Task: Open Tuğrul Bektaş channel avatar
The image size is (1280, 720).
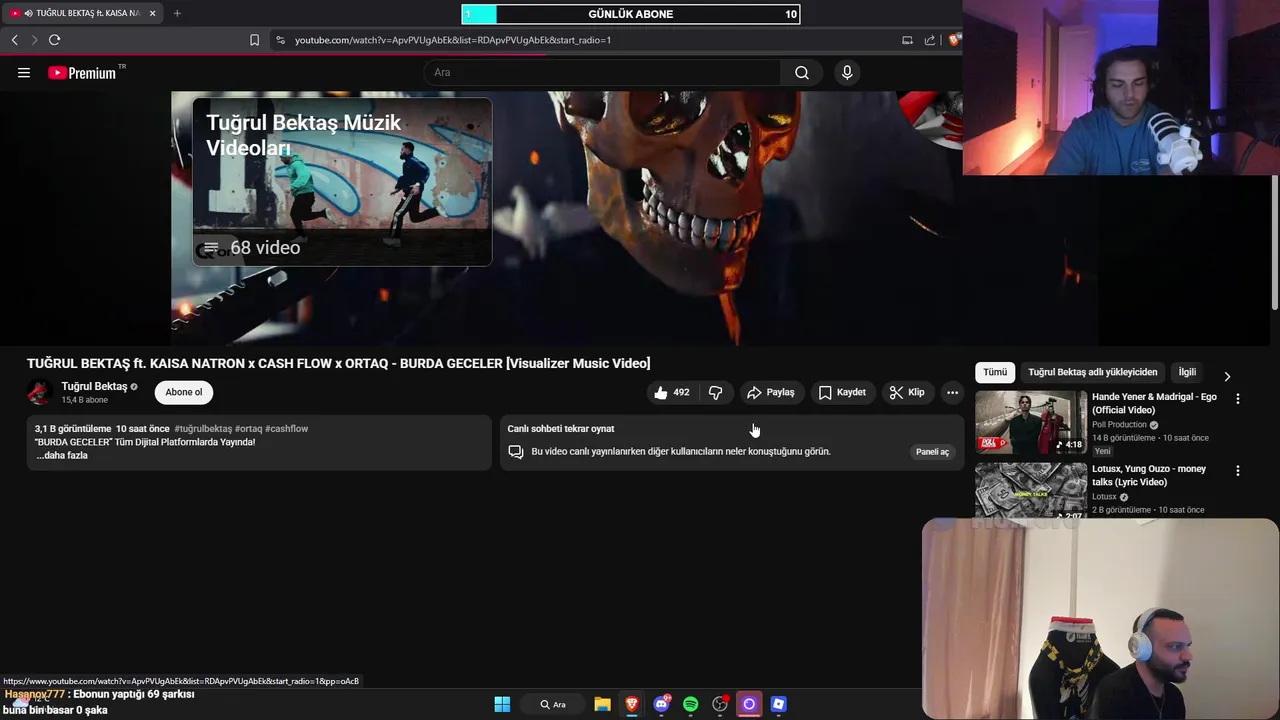Action: point(40,392)
